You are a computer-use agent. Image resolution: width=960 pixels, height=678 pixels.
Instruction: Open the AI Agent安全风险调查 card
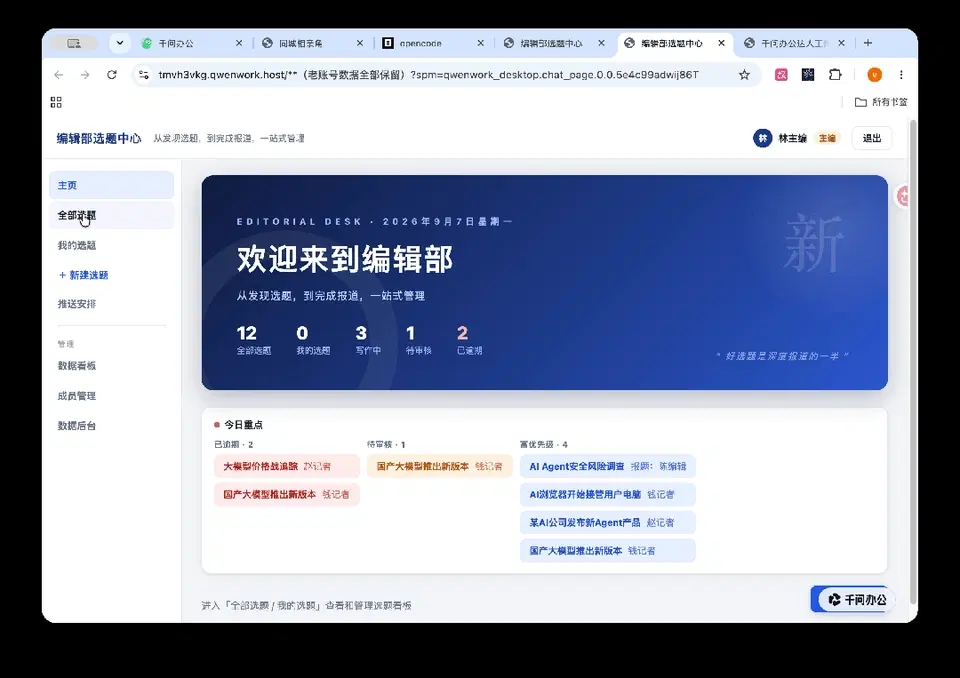(607, 466)
